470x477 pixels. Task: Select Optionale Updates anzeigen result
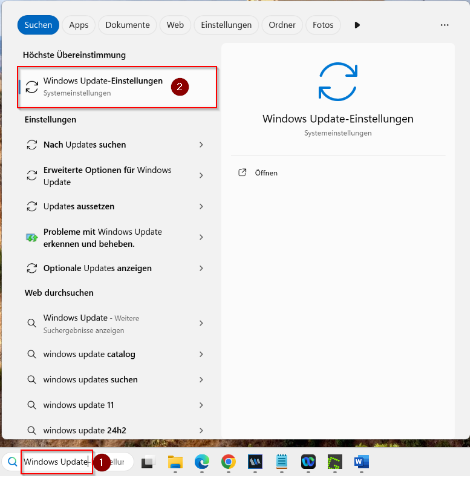115,268
